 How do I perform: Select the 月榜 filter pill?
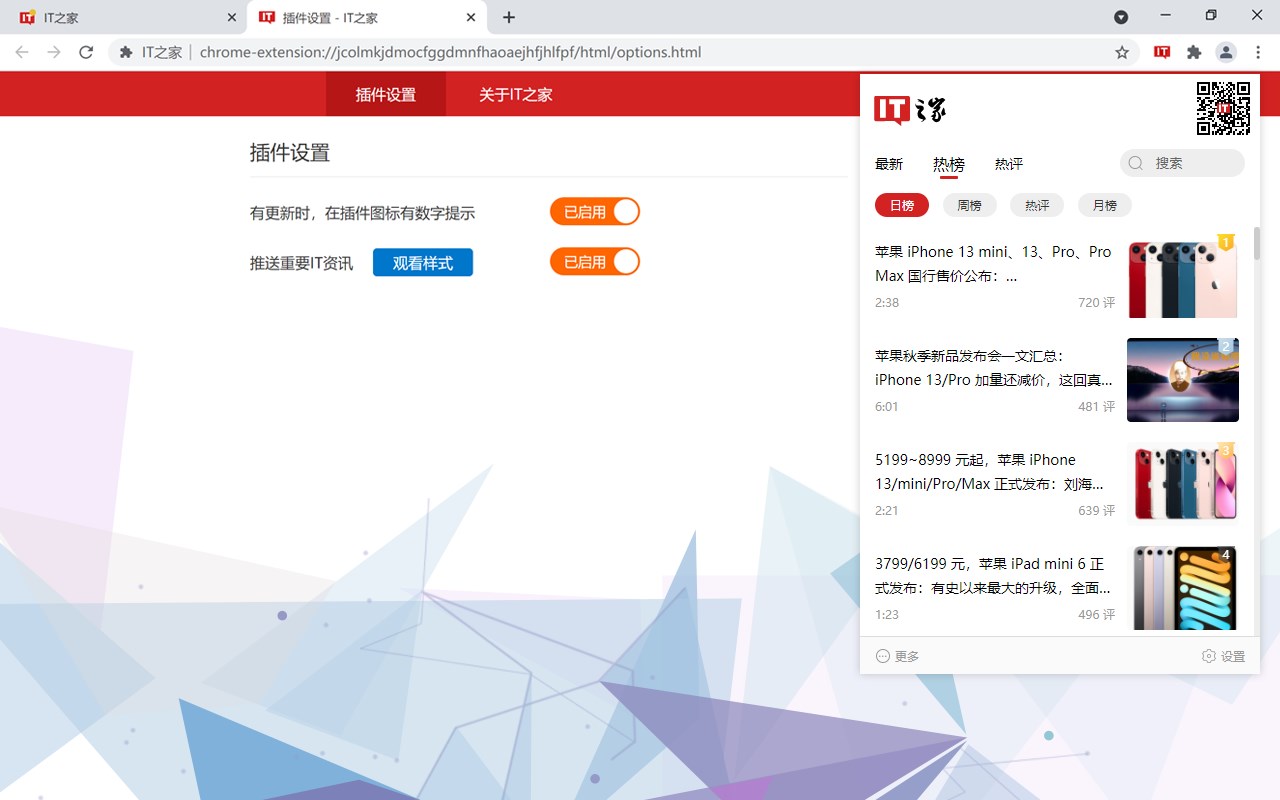[x=1105, y=205]
